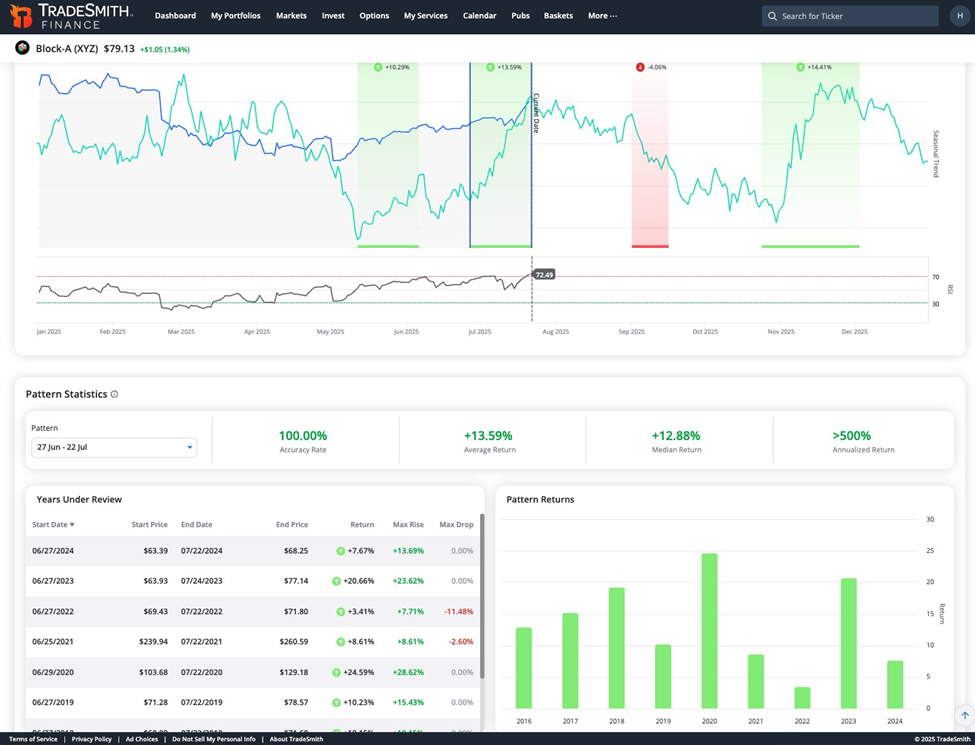Click in the Search for Ticker field
The height and width of the screenshot is (745, 975).
[855, 16]
